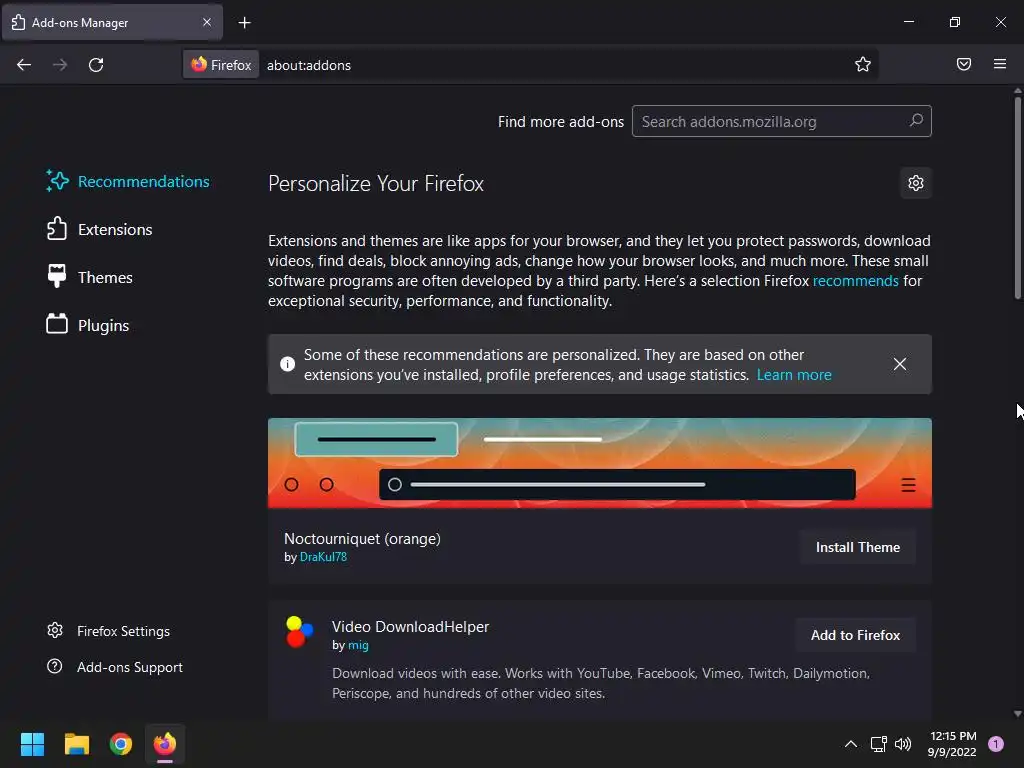Open File Explorer from the taskbar
Image resolution: width=1024 pixels, height=768 pixels.
(76, 744)
